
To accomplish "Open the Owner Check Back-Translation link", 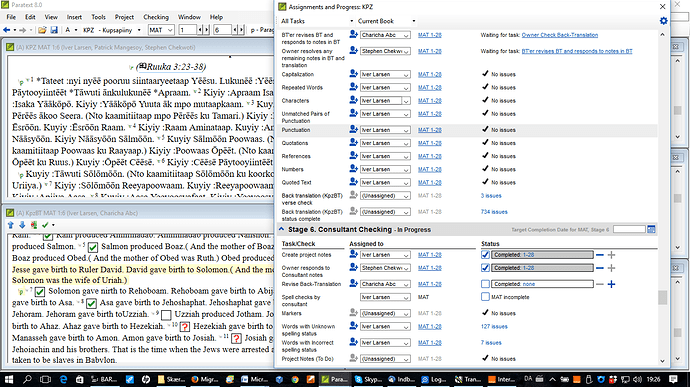I will [x=559, y=35].
